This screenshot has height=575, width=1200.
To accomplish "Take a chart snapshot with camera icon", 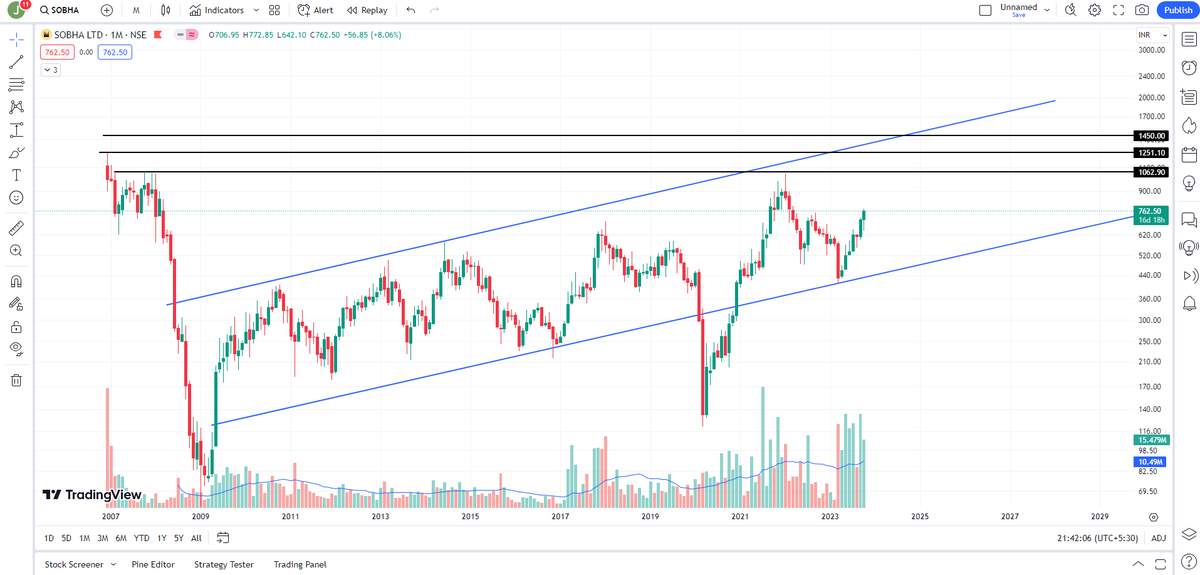I will pos(1142,10).
